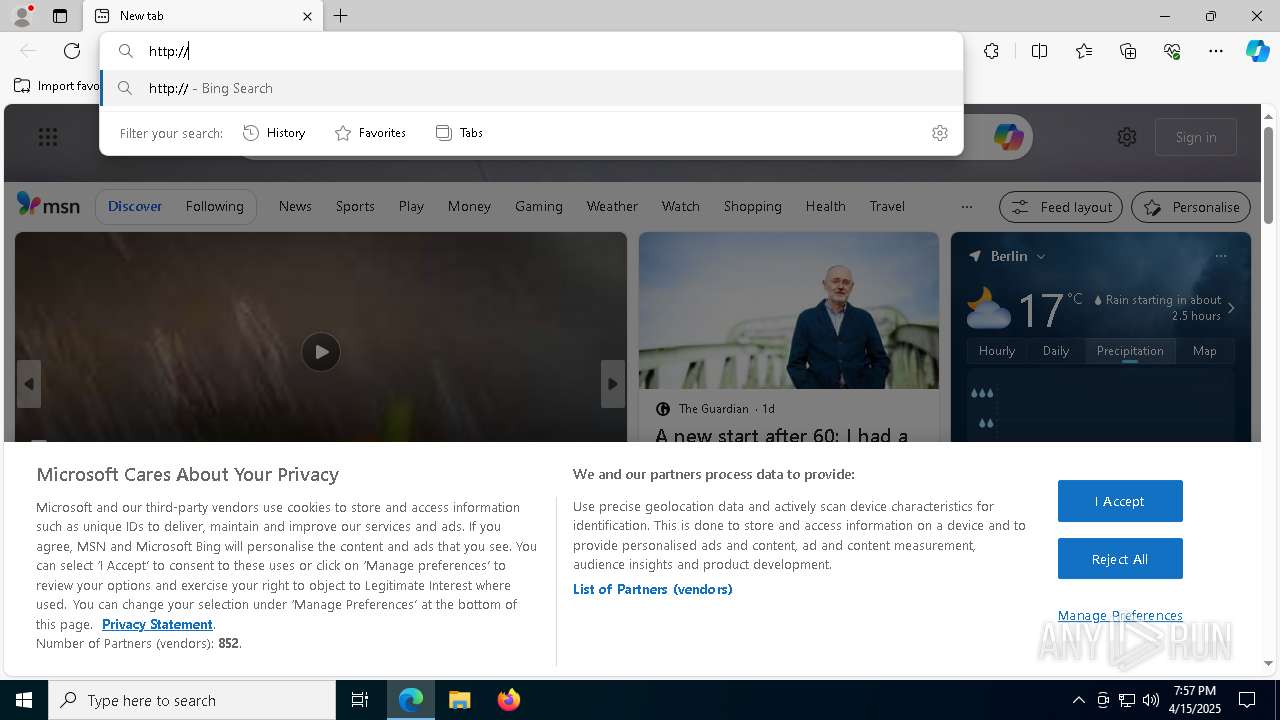The image size is (1280, 720).
Task: Click Reject All cookies
Action: click(x=1120, y=559)
